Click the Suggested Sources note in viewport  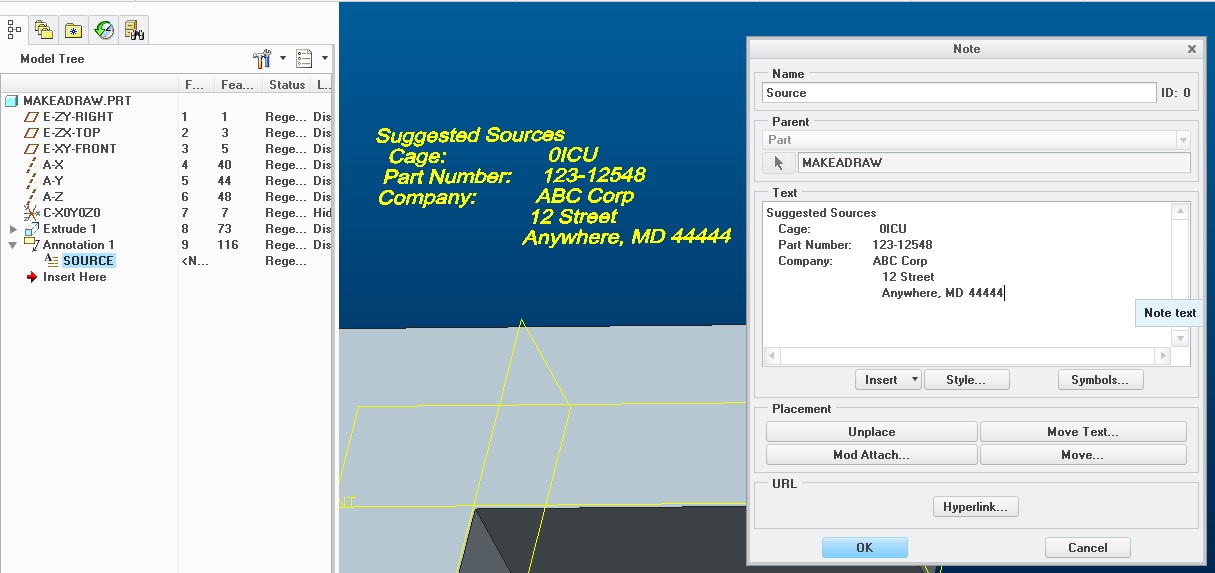553,186
